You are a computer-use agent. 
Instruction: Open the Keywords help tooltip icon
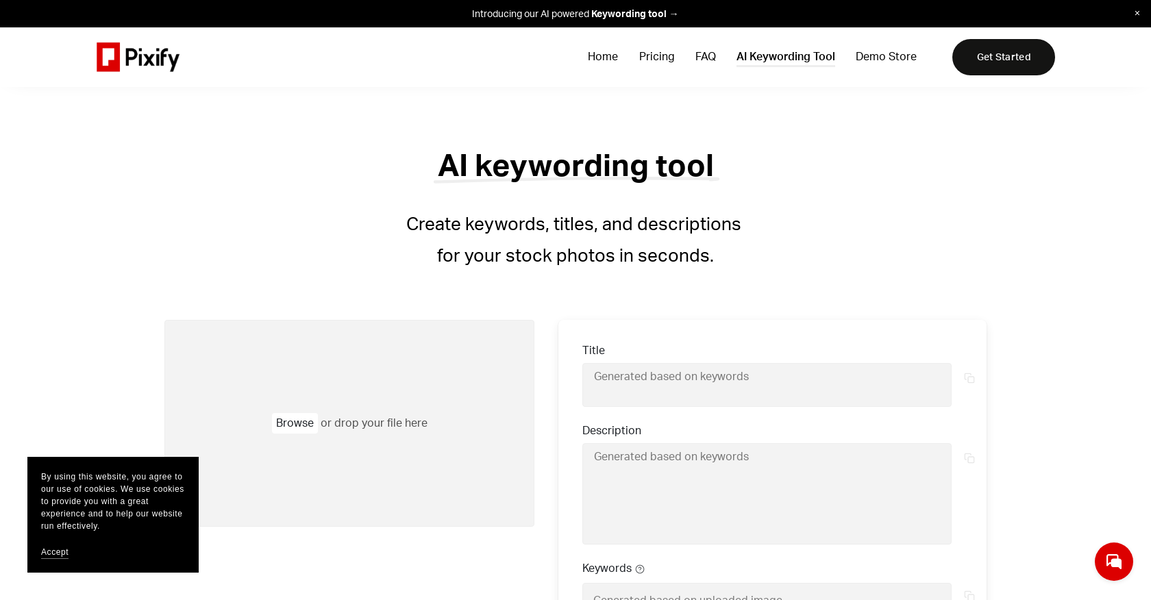click(639, 568)
